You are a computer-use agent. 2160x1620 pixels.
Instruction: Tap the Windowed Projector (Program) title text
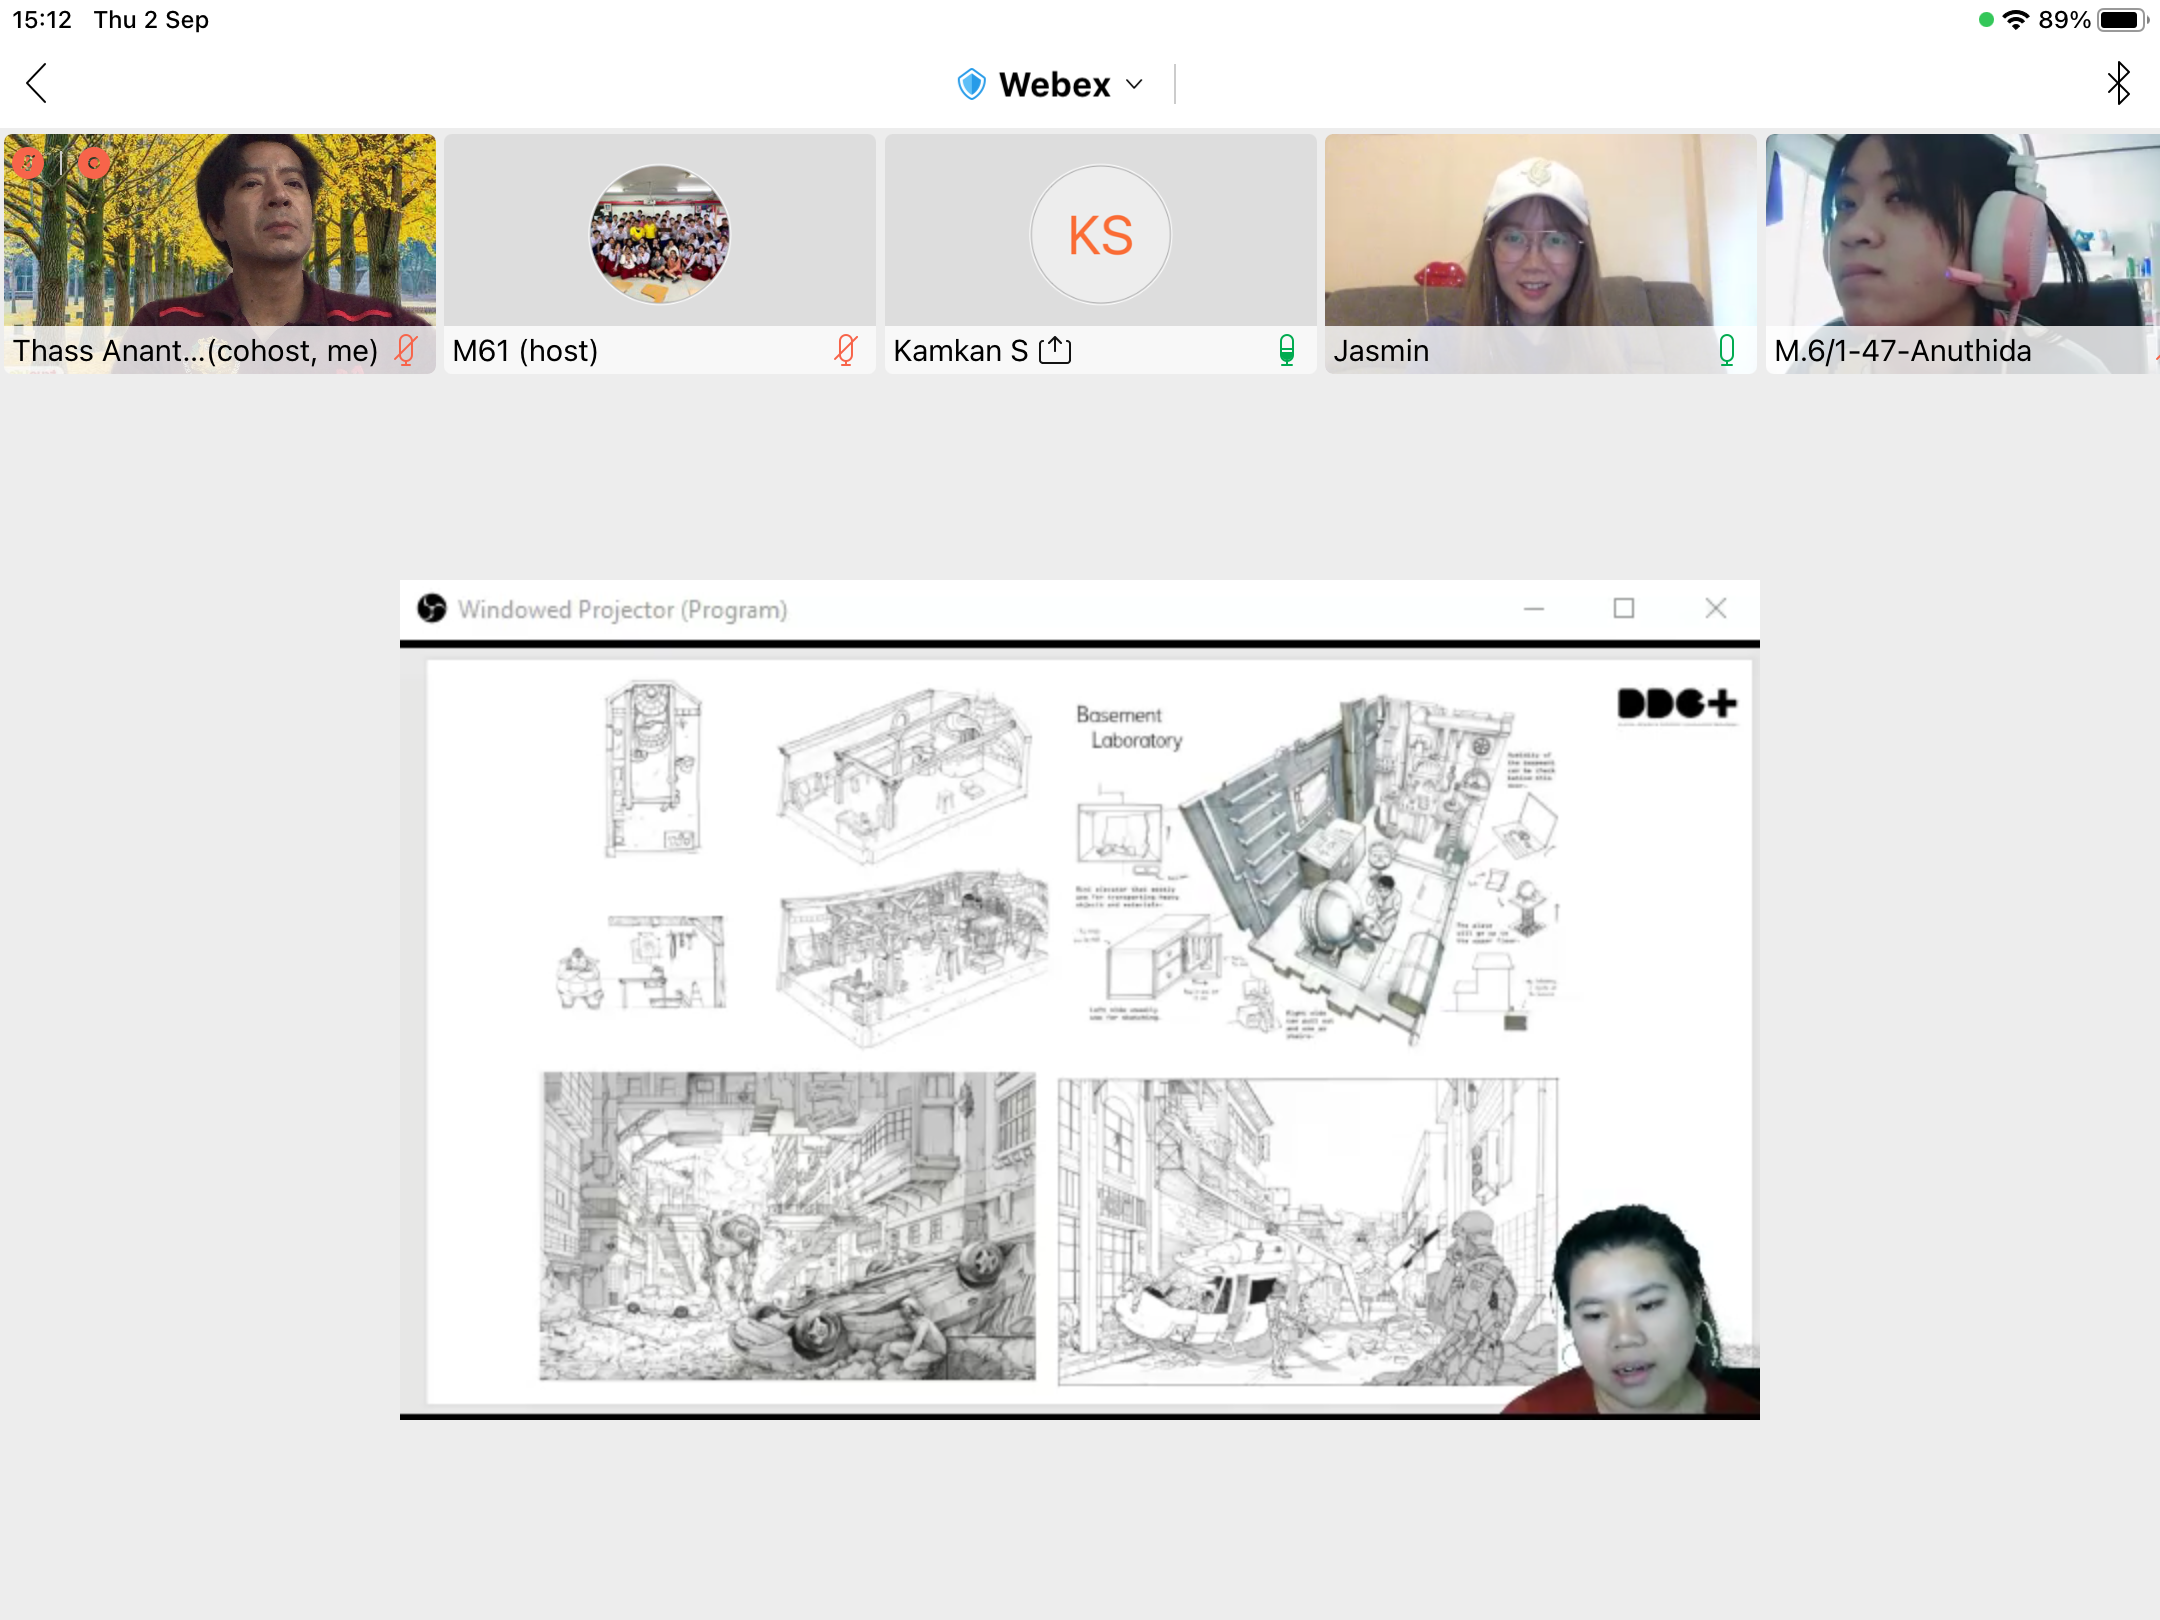coord(622,609)
